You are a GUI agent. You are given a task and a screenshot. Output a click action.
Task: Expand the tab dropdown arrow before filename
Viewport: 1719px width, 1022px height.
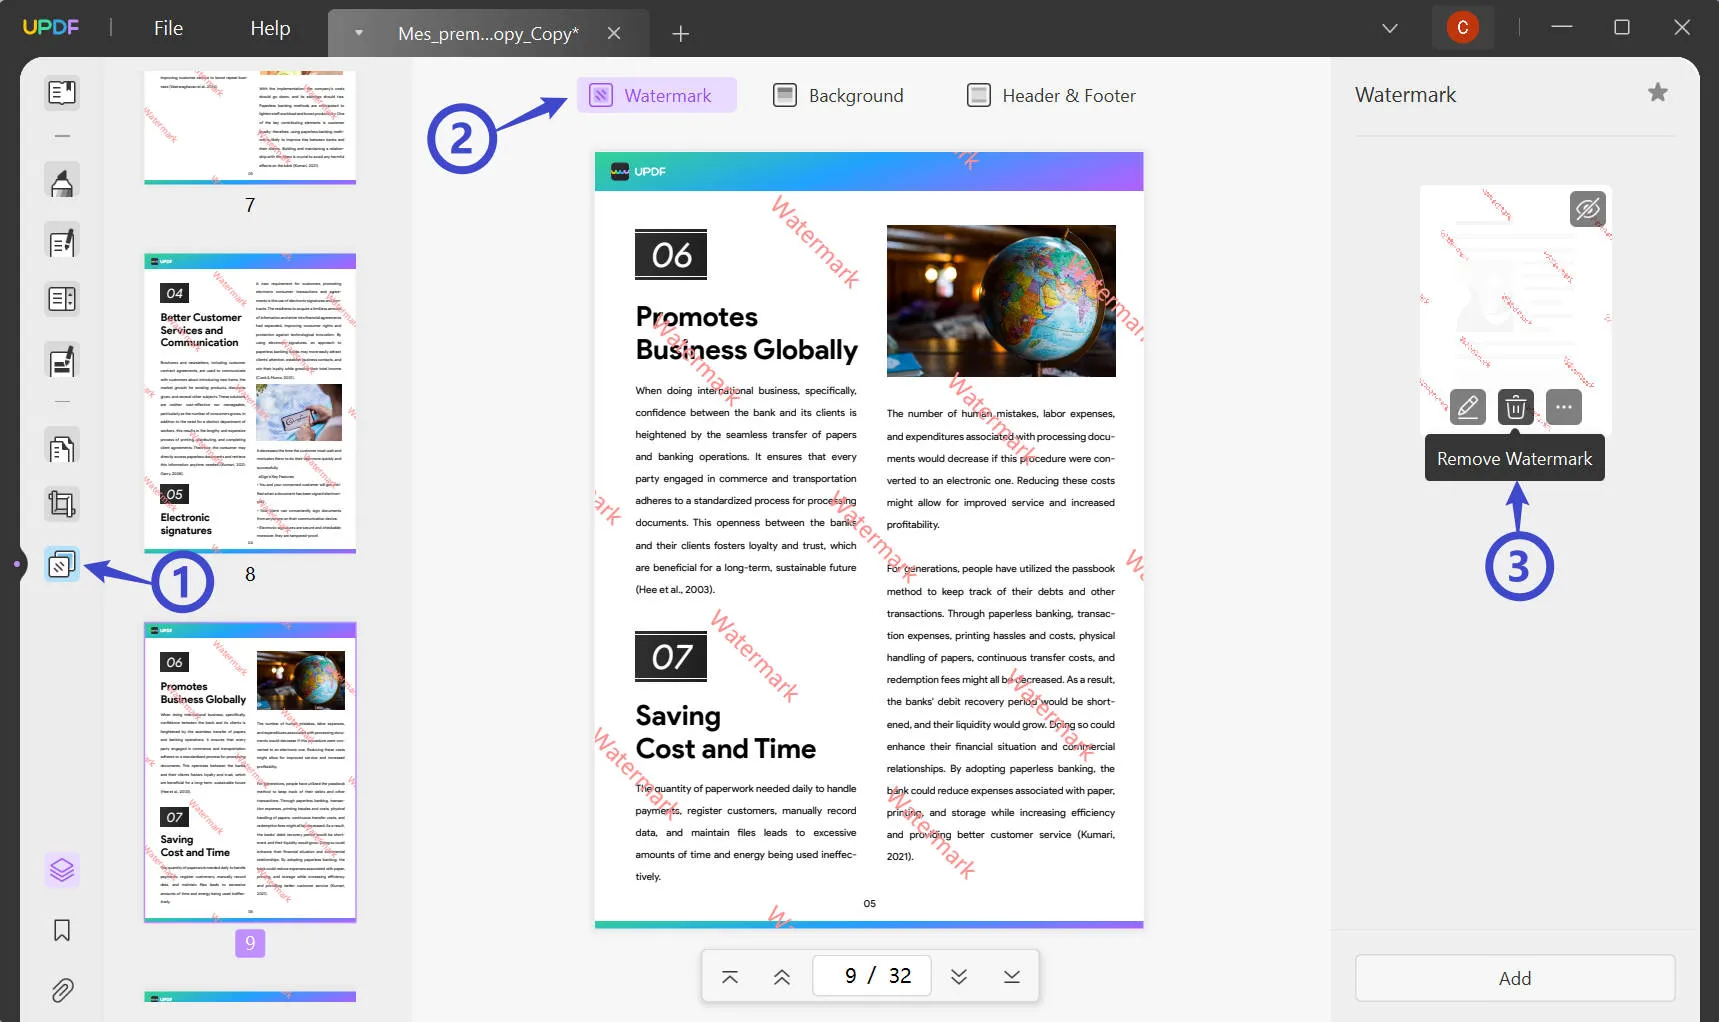pyautogui.click(x=359, y=33)
